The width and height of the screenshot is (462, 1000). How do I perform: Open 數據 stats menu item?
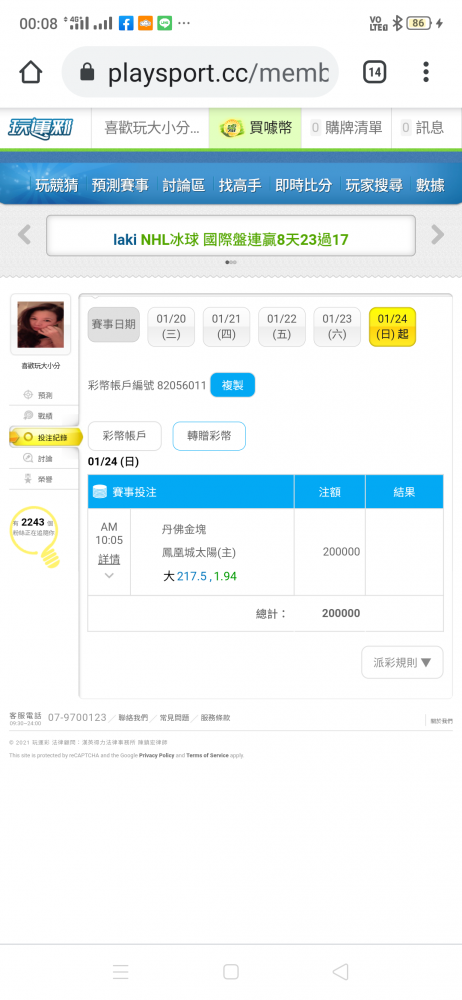[430, 186]
